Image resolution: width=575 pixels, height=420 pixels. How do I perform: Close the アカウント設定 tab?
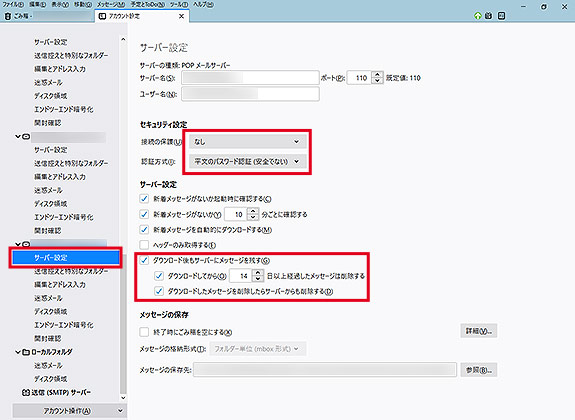[x=181, y=16]
